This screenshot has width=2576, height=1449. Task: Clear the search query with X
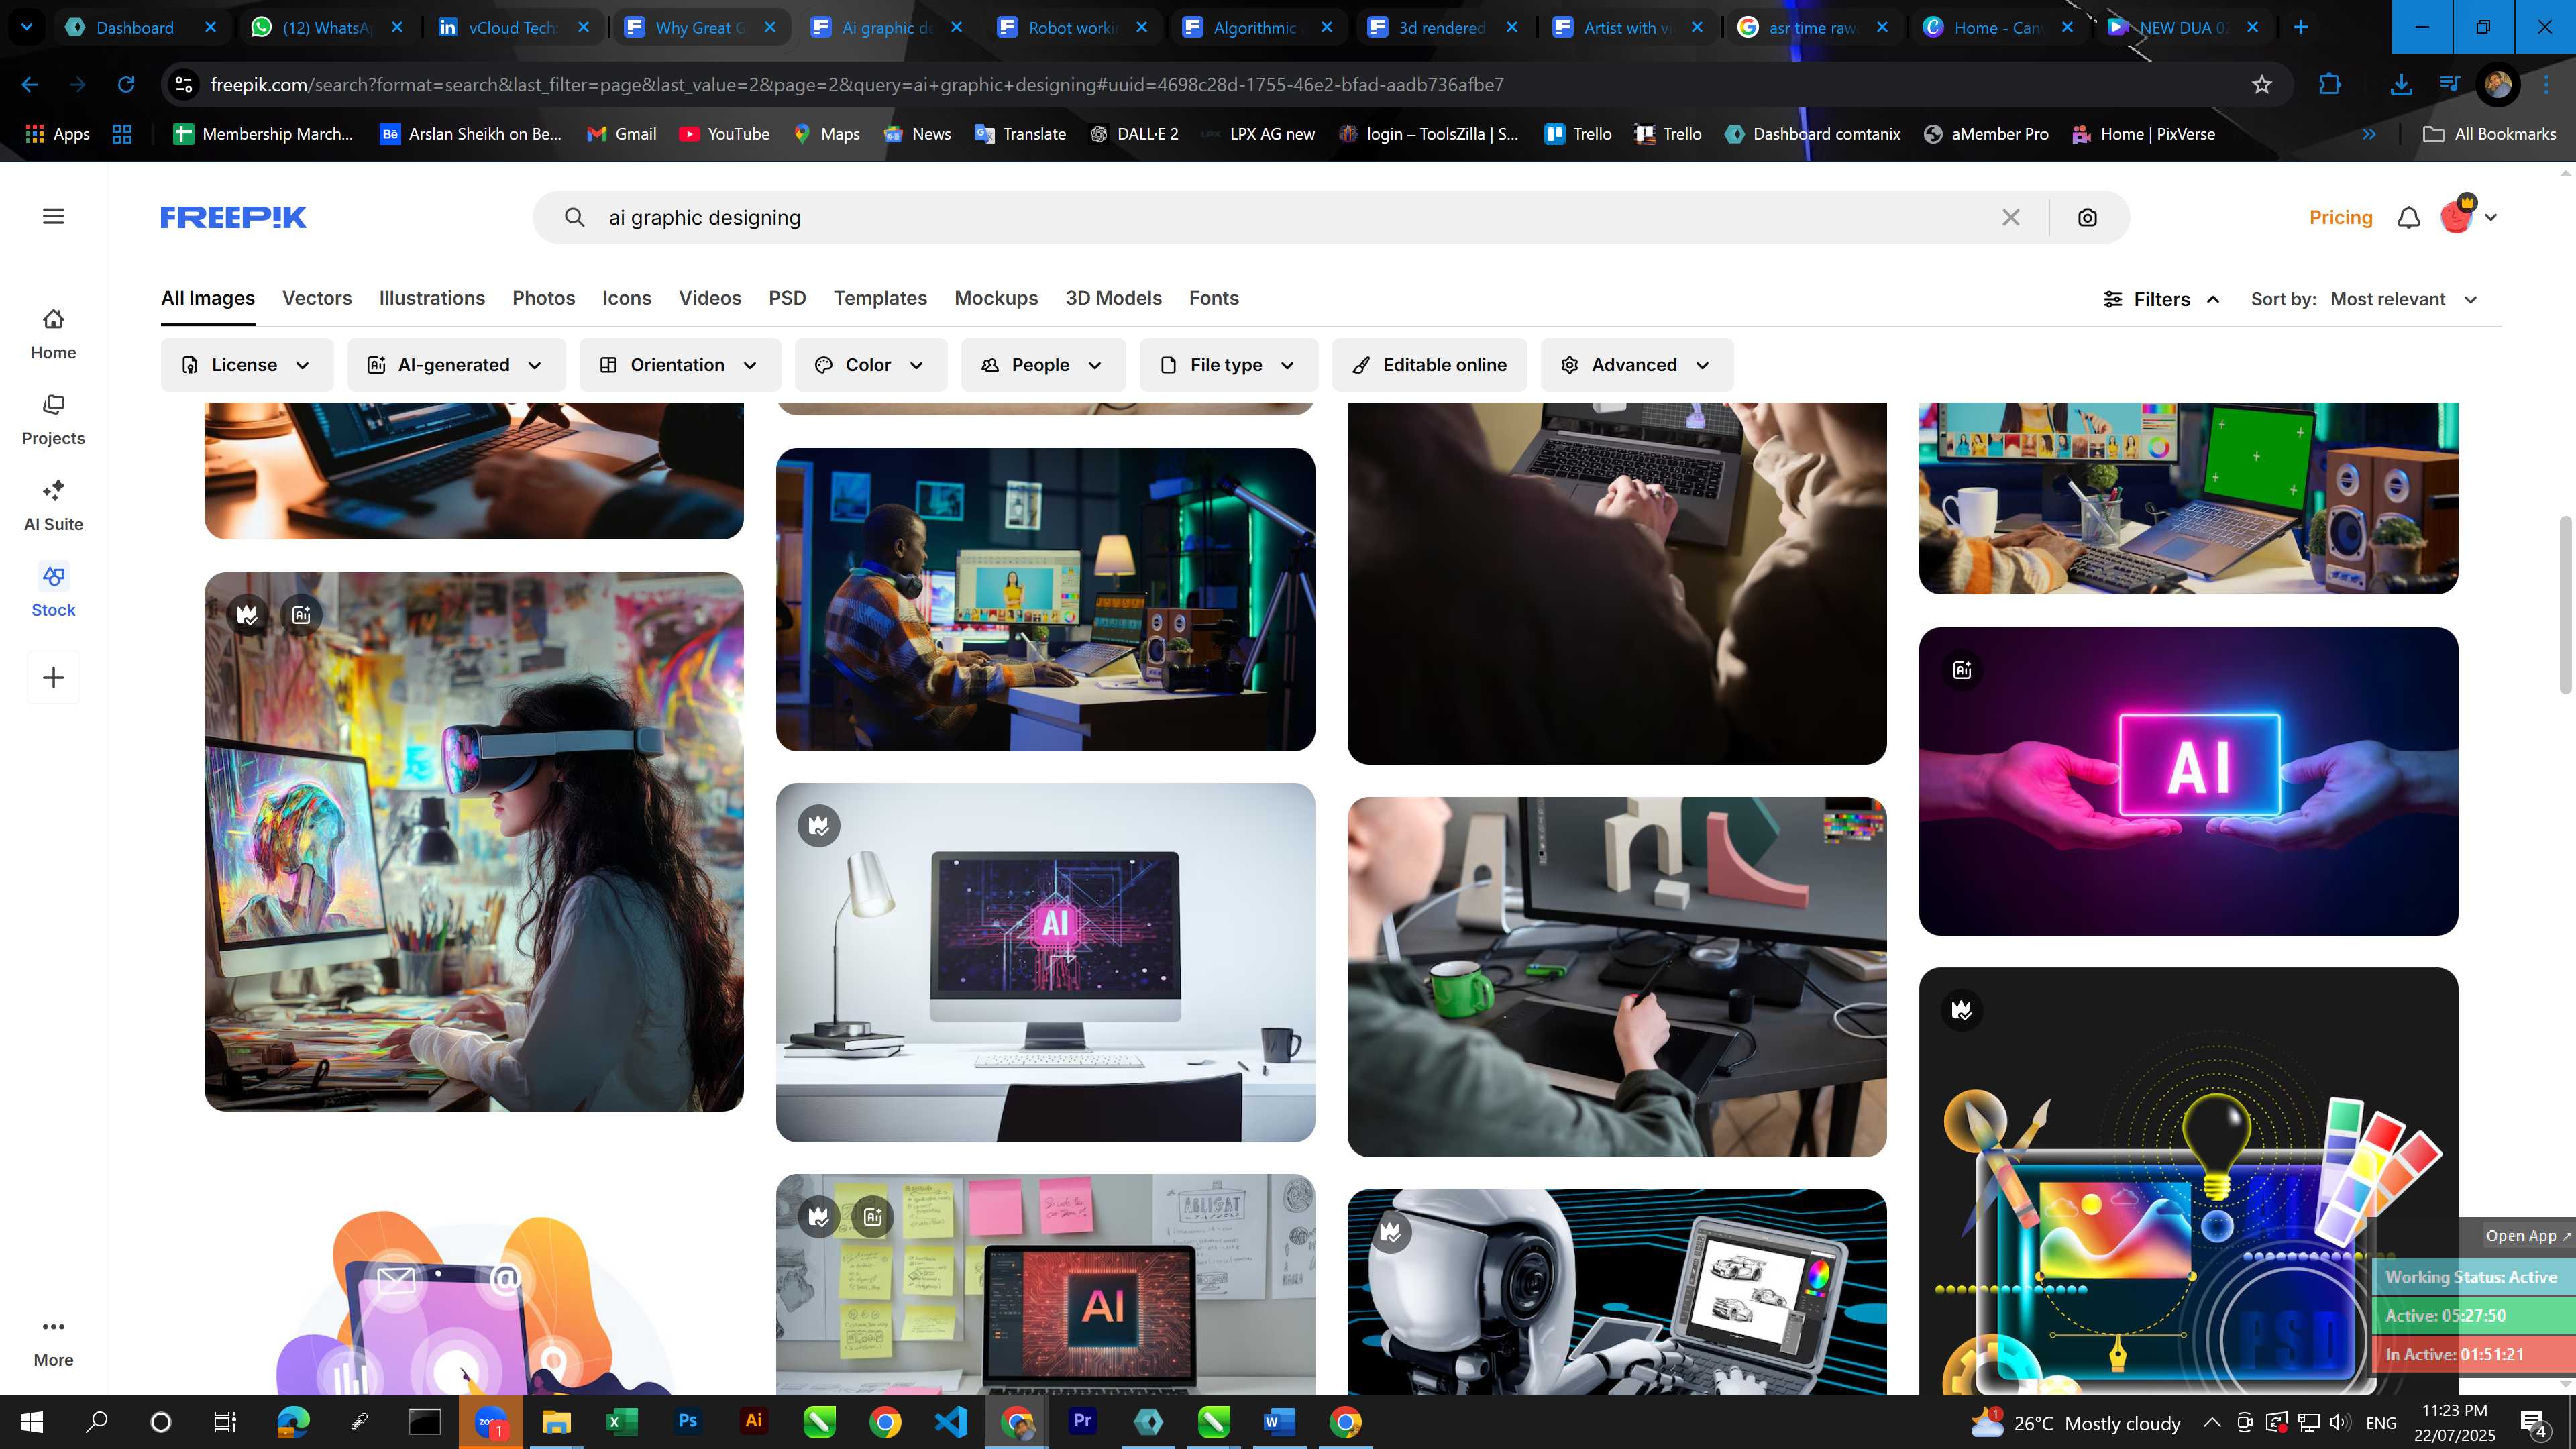pos(2011,217)
